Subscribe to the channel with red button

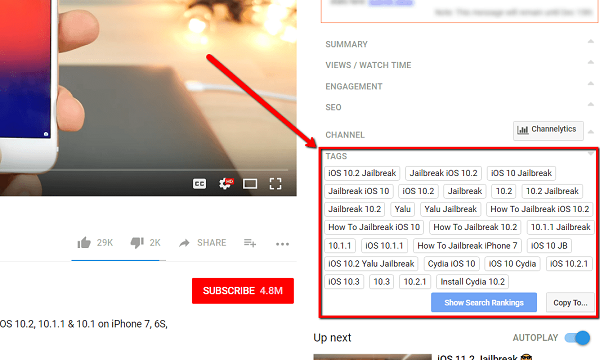pyautogui.click(x=243, y=291)
